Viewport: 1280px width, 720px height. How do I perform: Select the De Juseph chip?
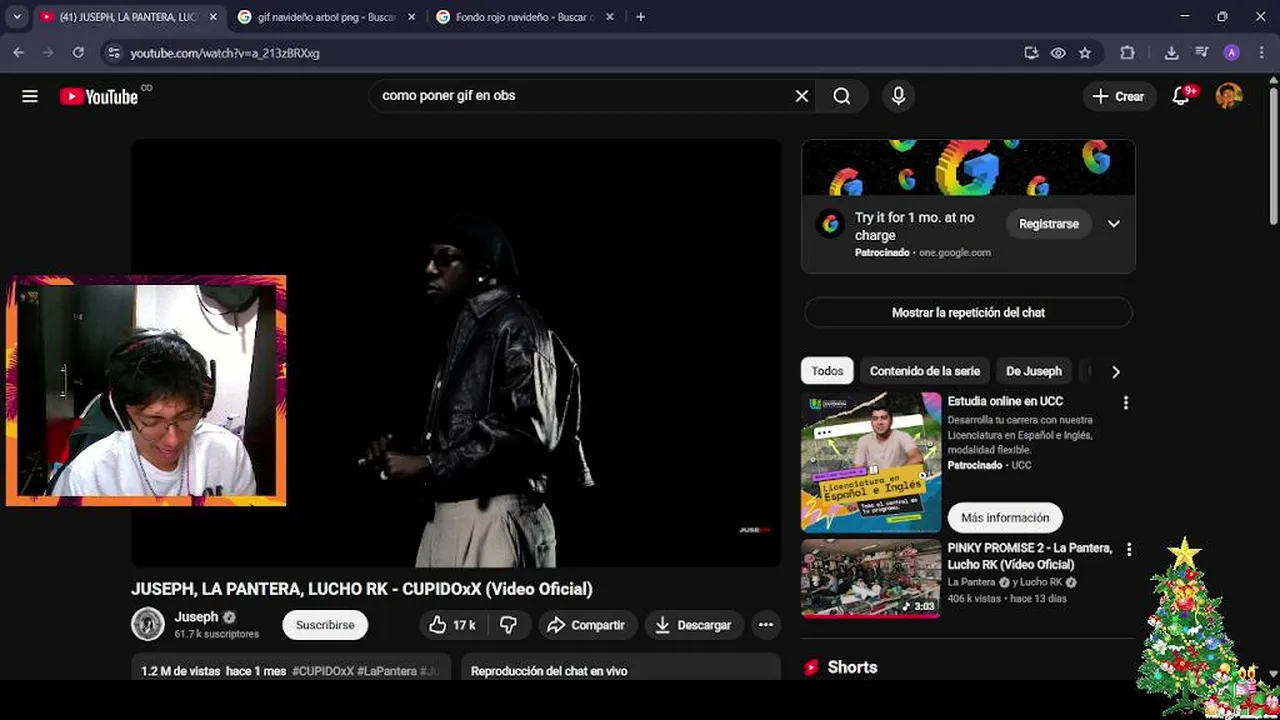pos(1033,371)
